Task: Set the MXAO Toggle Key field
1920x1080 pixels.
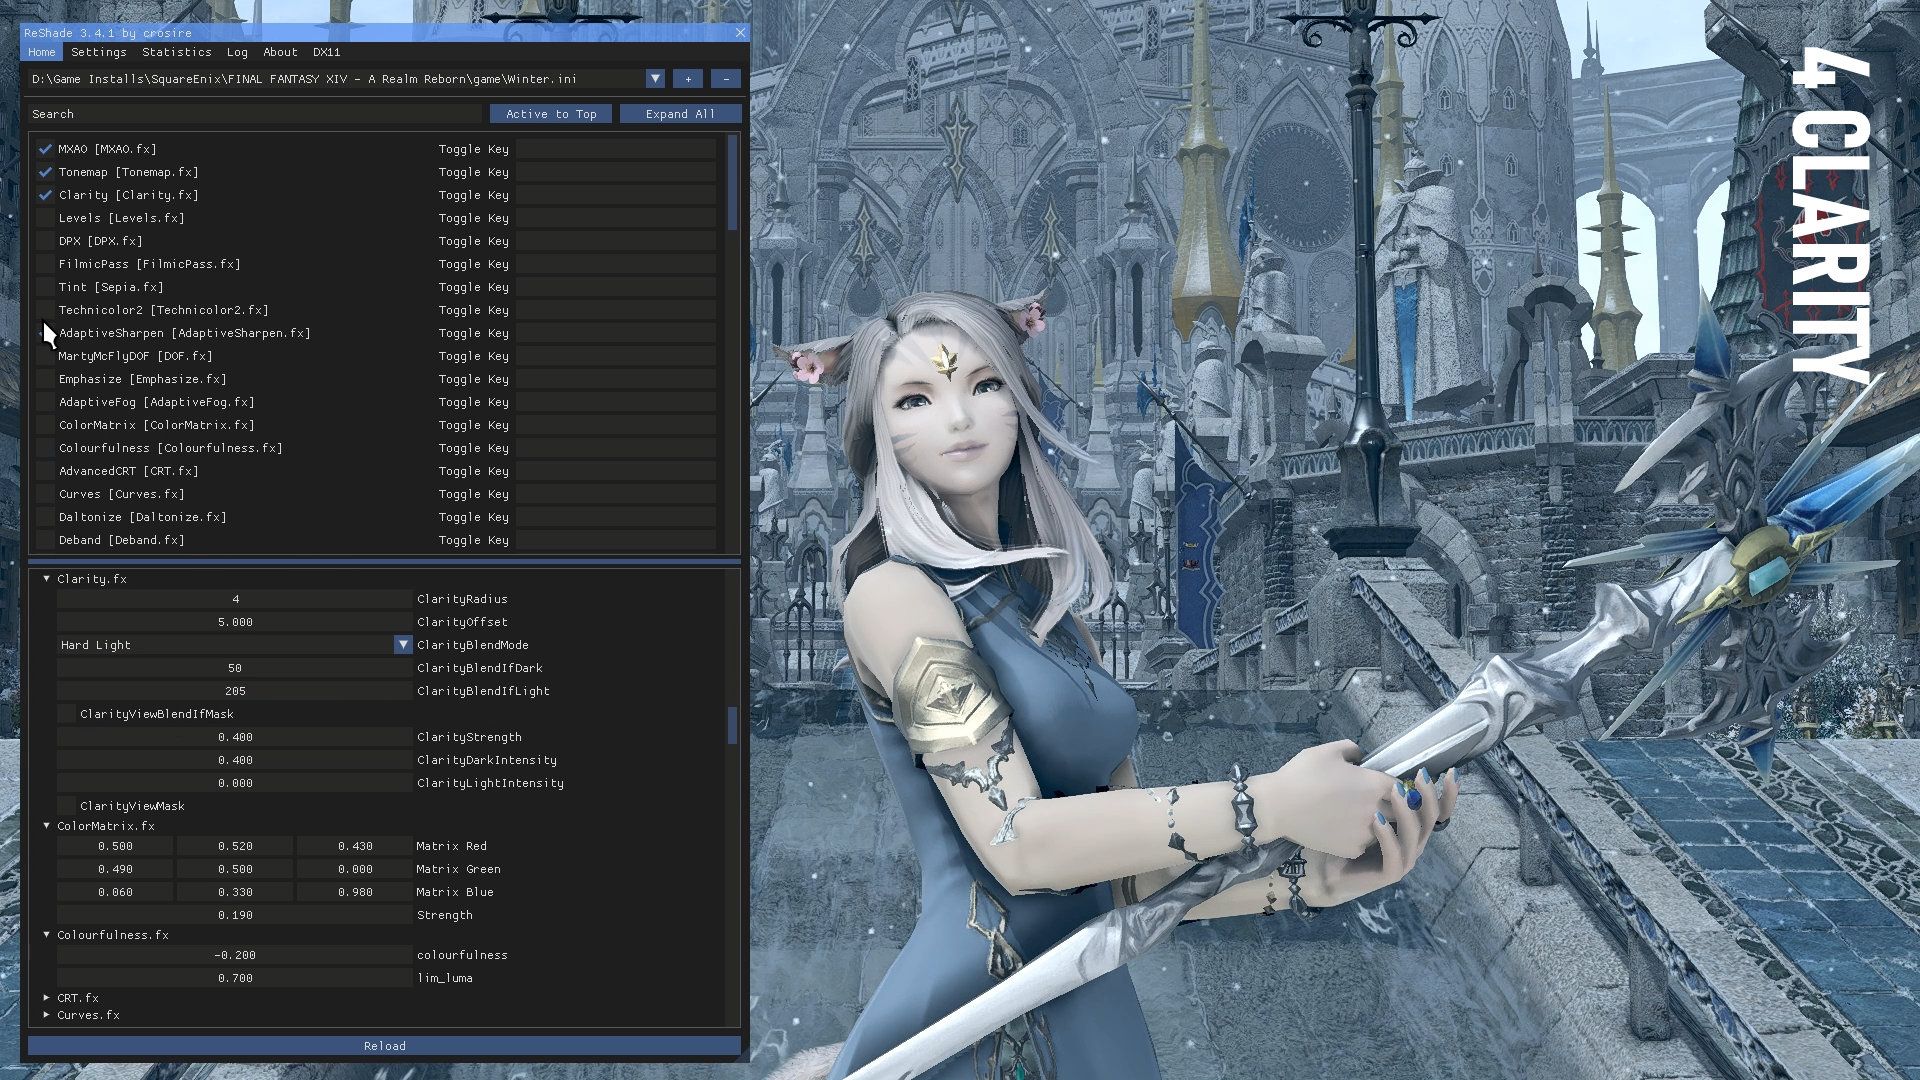Action: (616, 149)
